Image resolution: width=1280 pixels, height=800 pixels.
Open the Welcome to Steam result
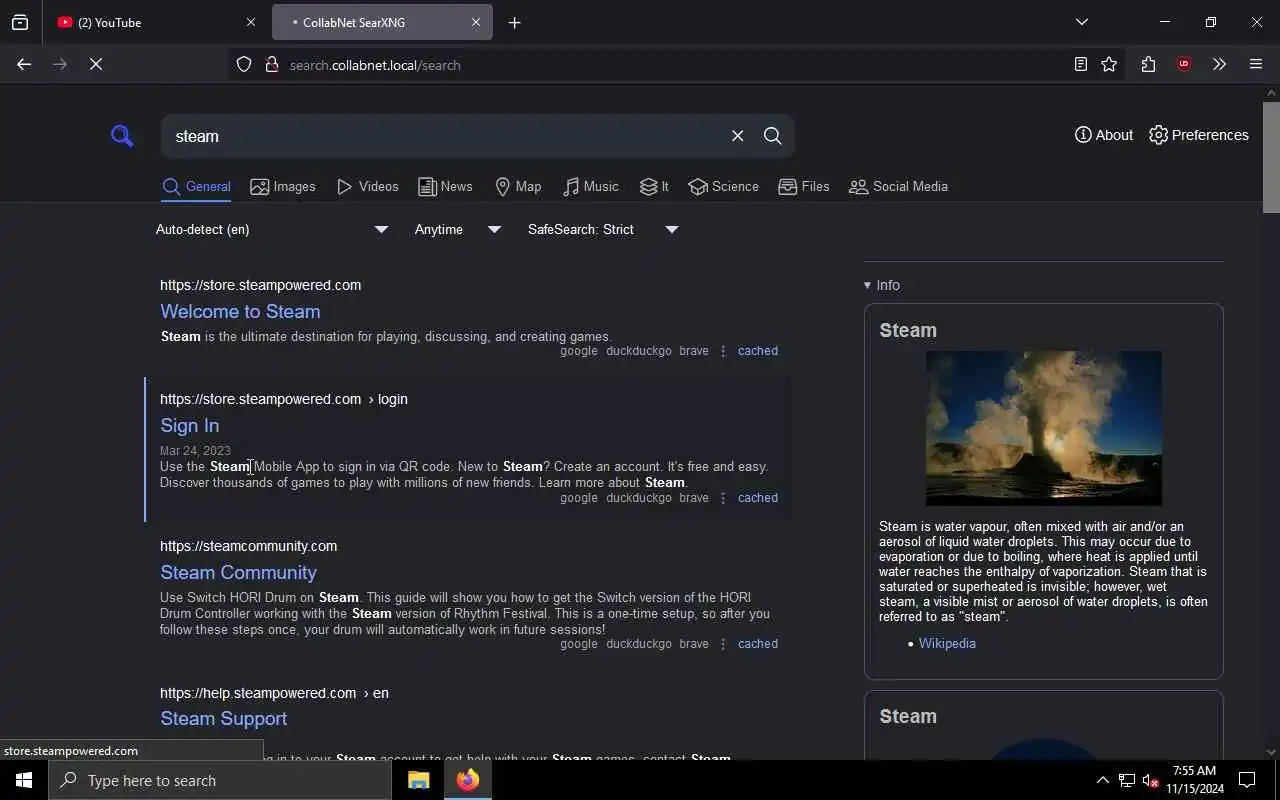click(240, 312)
